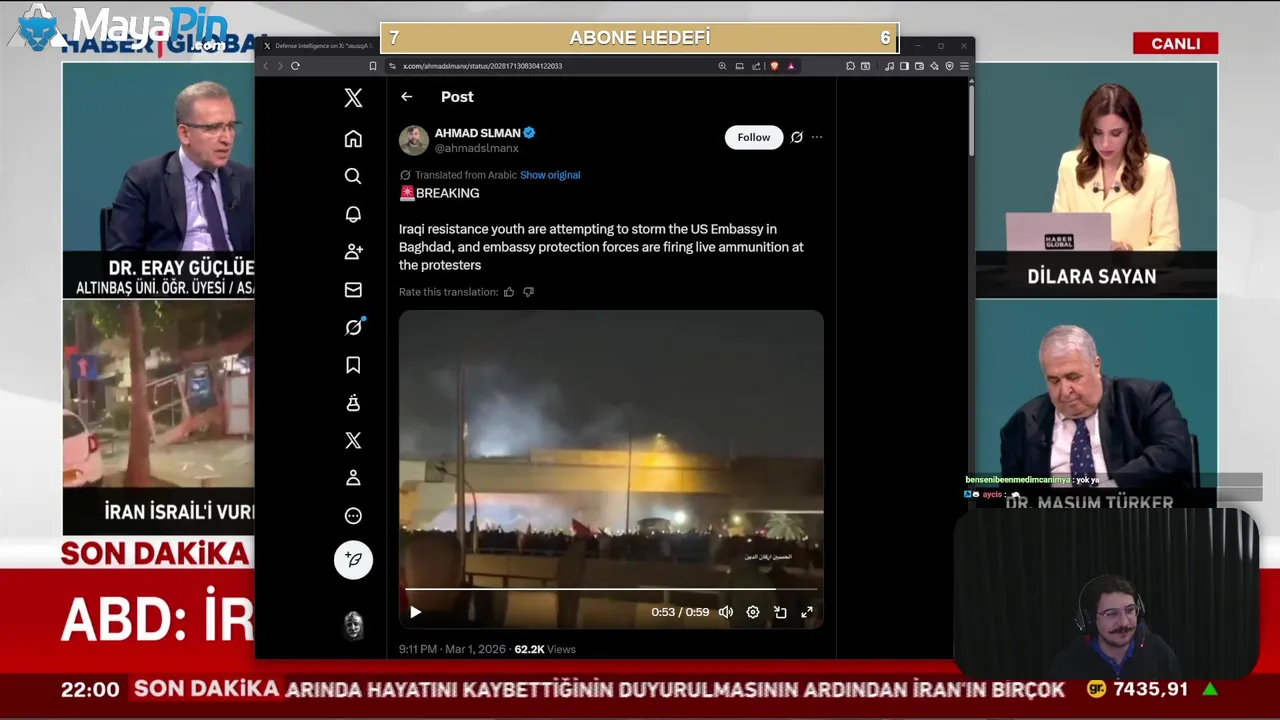Image resolution: width=1280 pixels, height=720 pixels.
Task: Open @ahmadslmanx handle link
Action: coord(476,148)
